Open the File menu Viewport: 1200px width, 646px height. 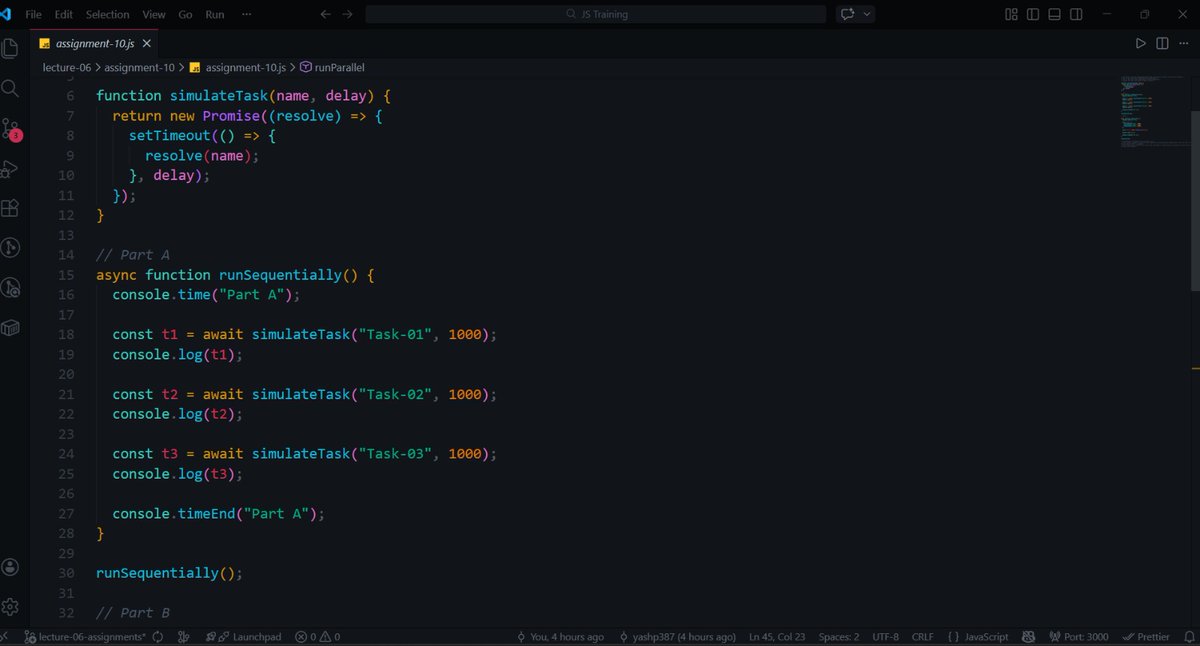pyautogui.click(x=34, y=14)
